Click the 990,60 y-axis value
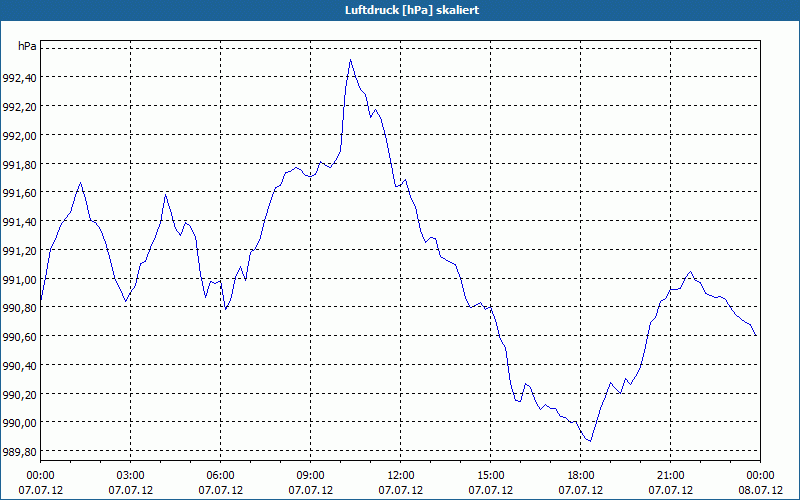The image size is (800, 500). pyautogui.click(x=20, y=337)
